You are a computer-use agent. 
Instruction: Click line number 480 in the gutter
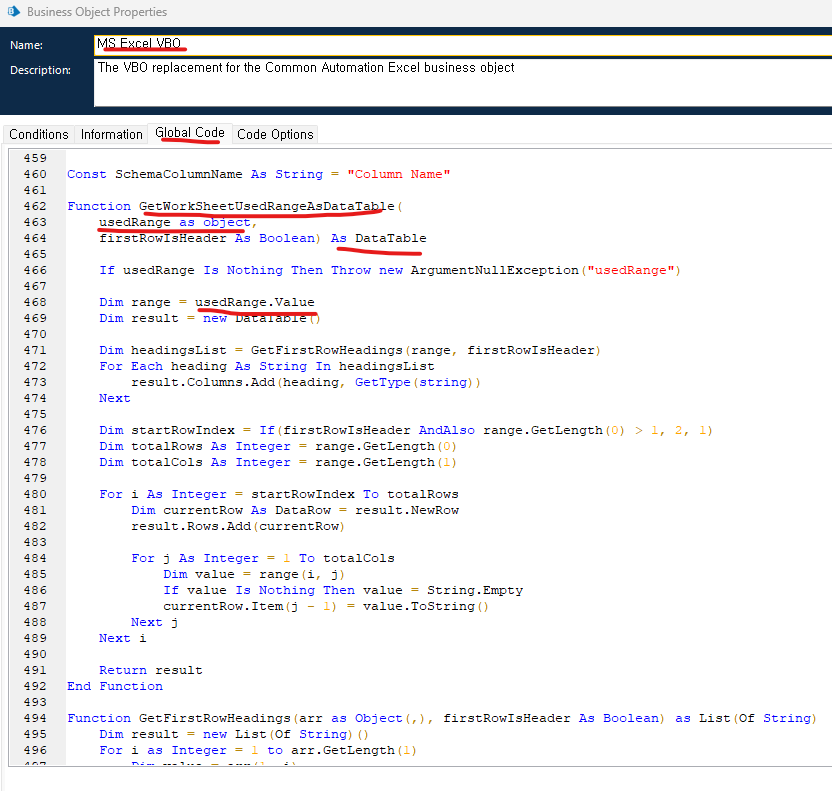(x=35, y=494)
